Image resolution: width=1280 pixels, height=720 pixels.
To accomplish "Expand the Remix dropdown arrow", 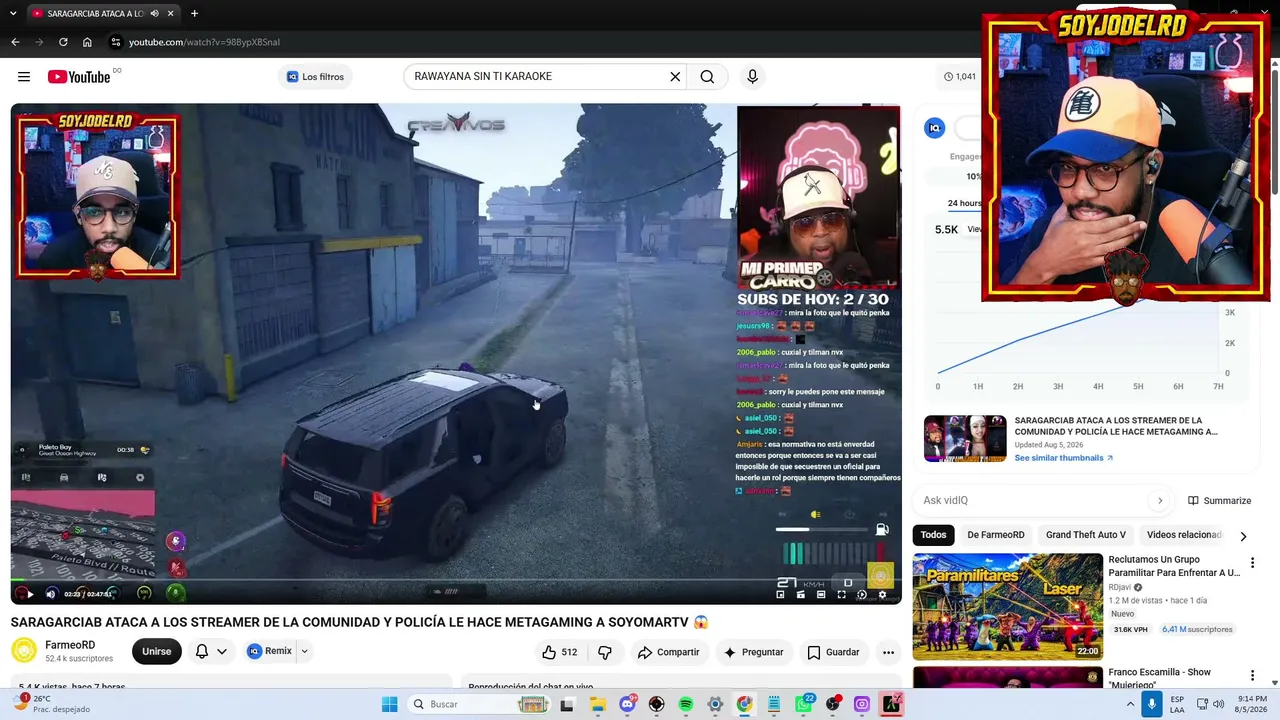I will coord(304,651).
